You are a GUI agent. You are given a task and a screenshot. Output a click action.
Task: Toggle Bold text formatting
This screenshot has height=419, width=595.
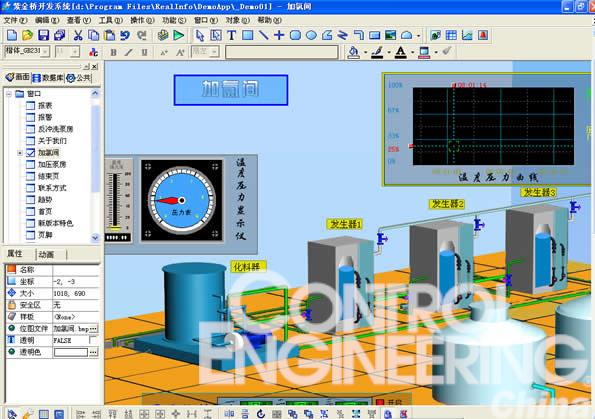point(113,52)
